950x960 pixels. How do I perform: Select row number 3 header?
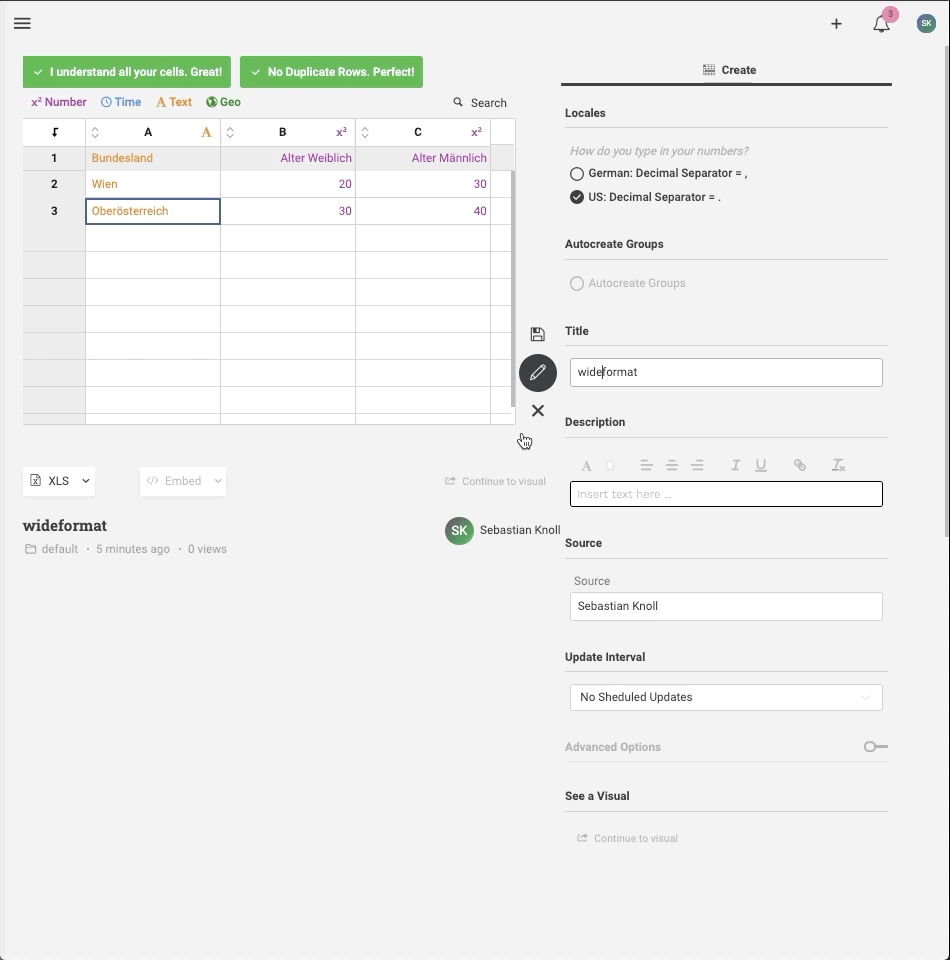[x=54, y=211]
